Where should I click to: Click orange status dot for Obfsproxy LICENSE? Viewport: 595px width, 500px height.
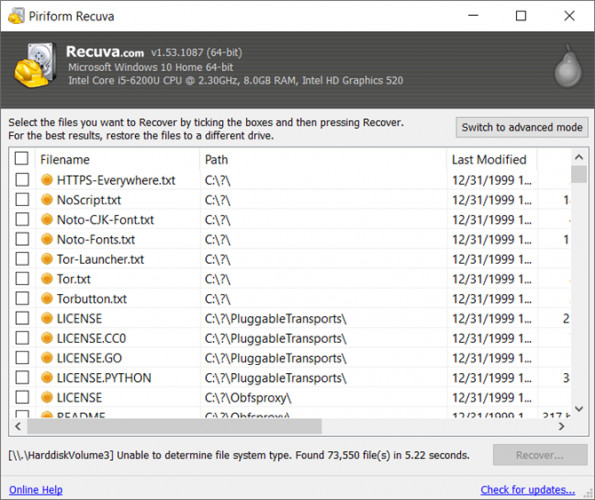[47, 397]
